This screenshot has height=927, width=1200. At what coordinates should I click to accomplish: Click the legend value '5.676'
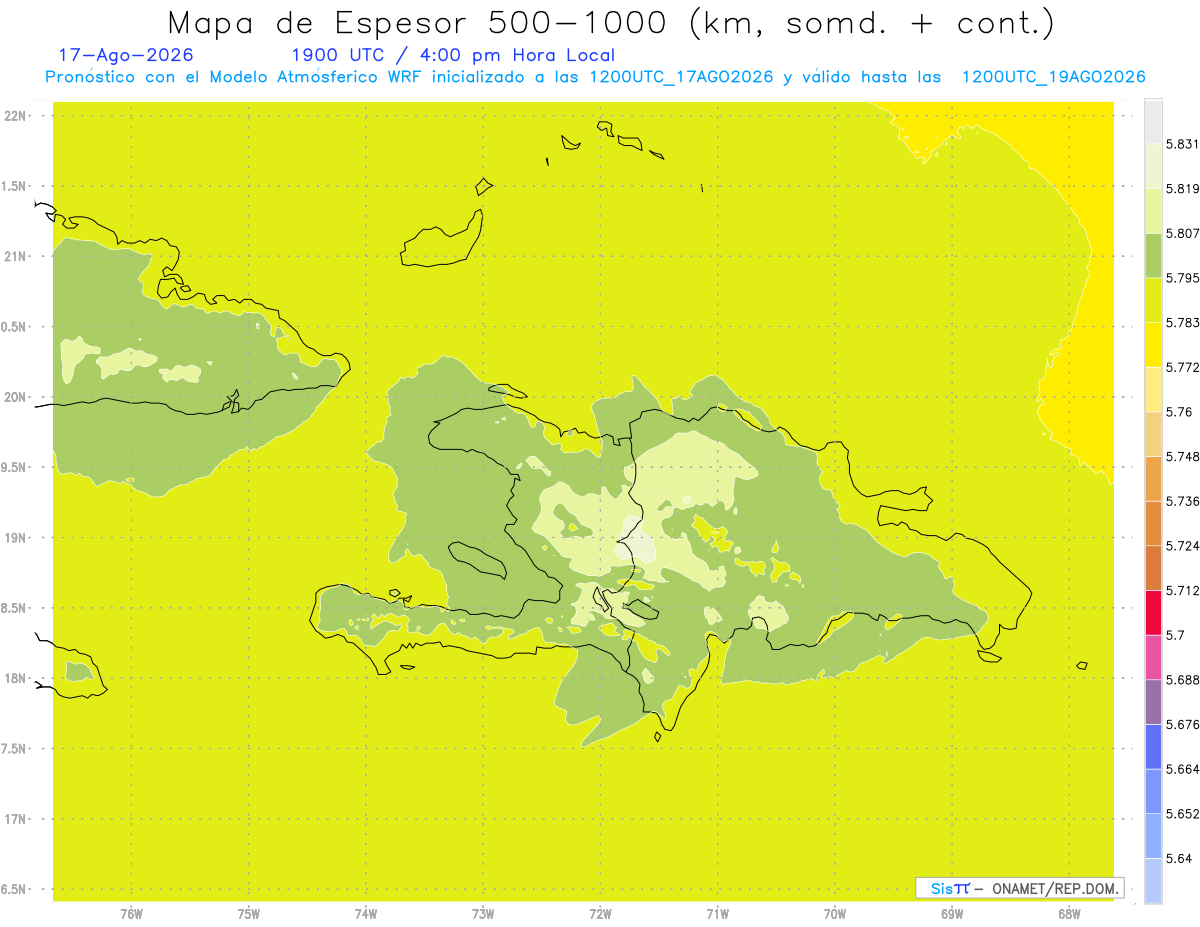coord(1183,725)
